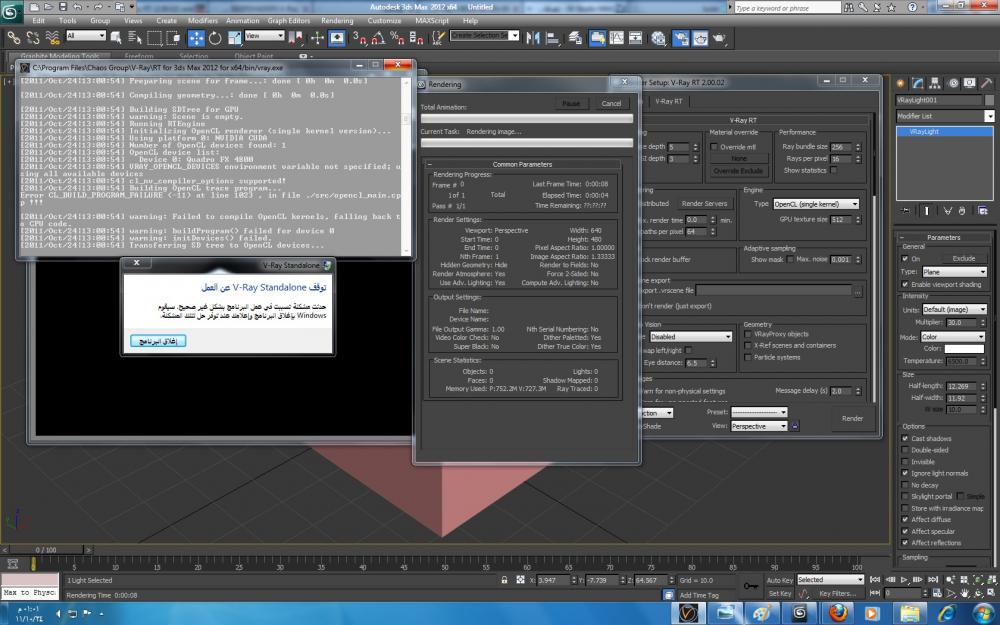
Task: Toggle the light On checkbox
Action: tap(905, 259)
